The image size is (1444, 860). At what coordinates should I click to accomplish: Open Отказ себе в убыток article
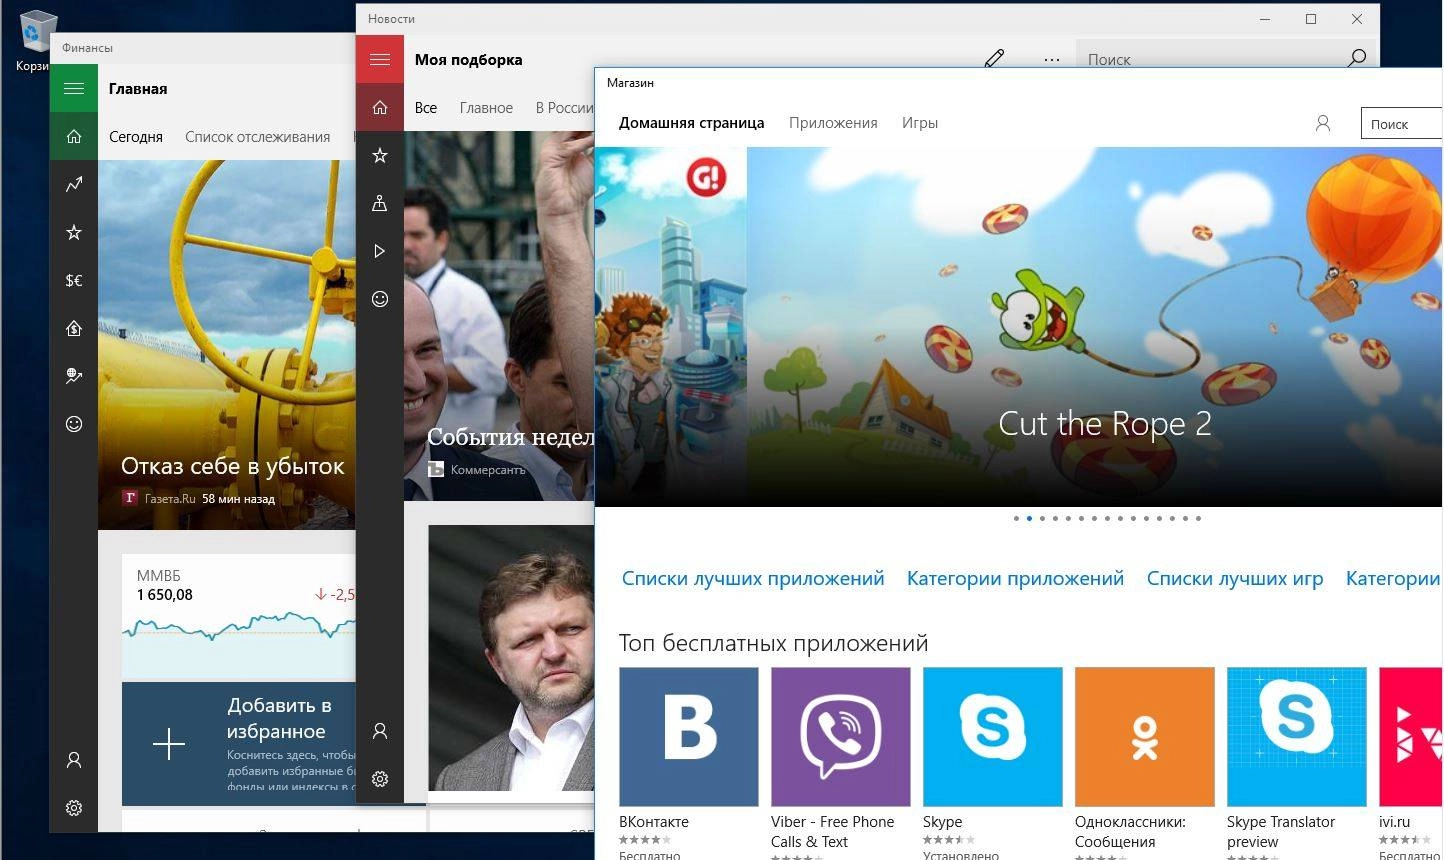[232, 466]
